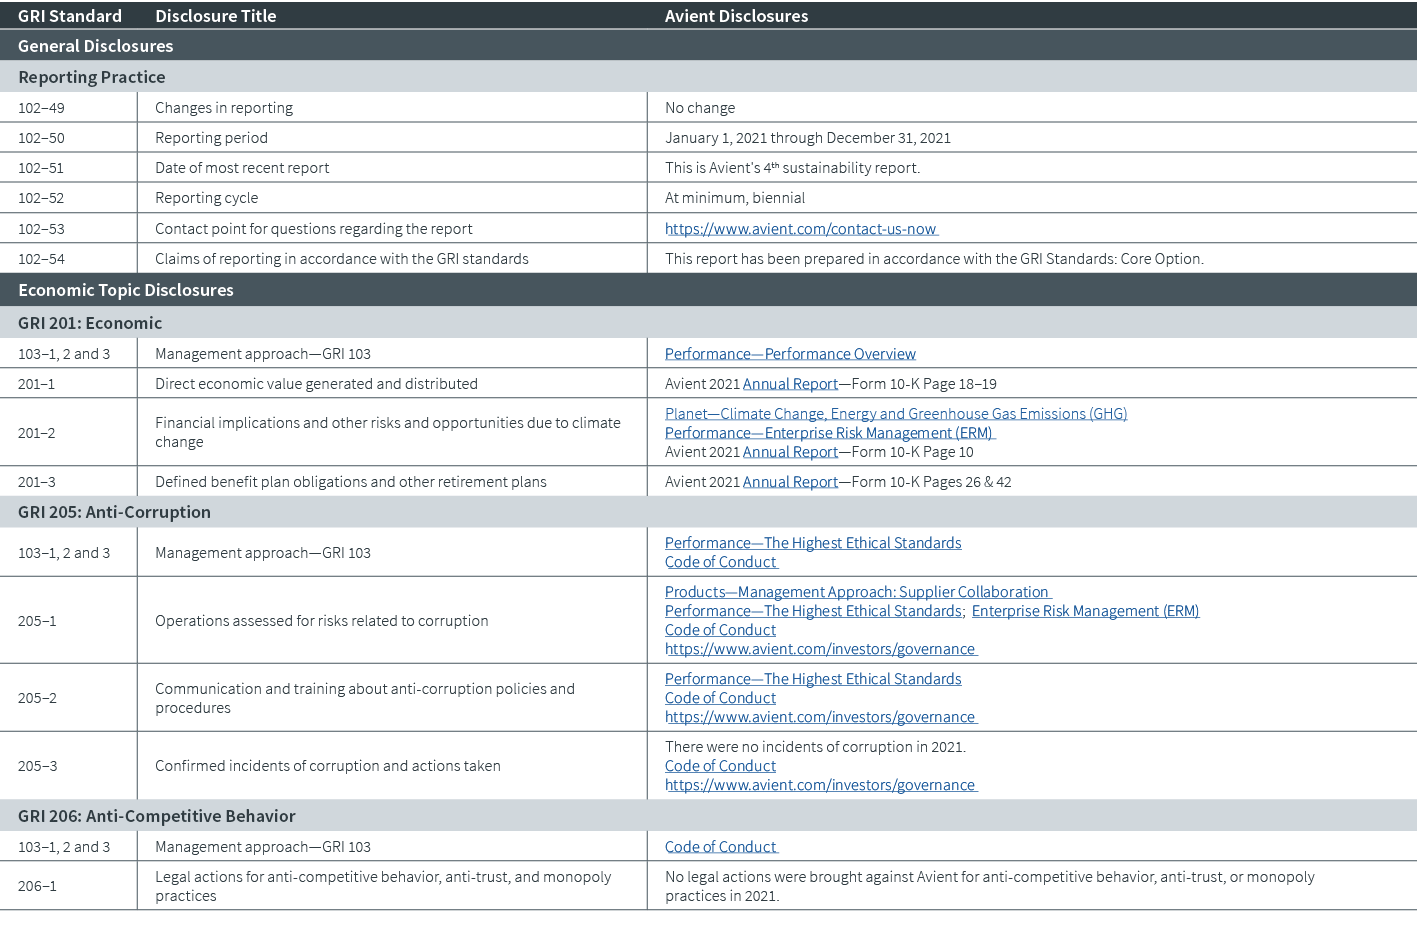Image resolution: width=1417 pixels, height=930 pixels.
Task: Open governance link in row 205-2
Action: point(820,716)
